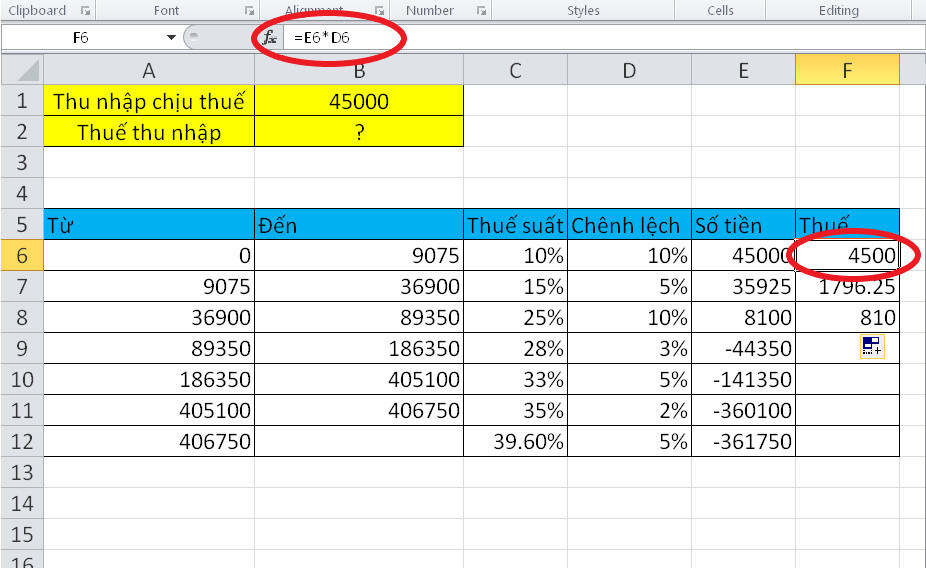
Task: Click the 'Đến' header cell
Action: point(359,224)
